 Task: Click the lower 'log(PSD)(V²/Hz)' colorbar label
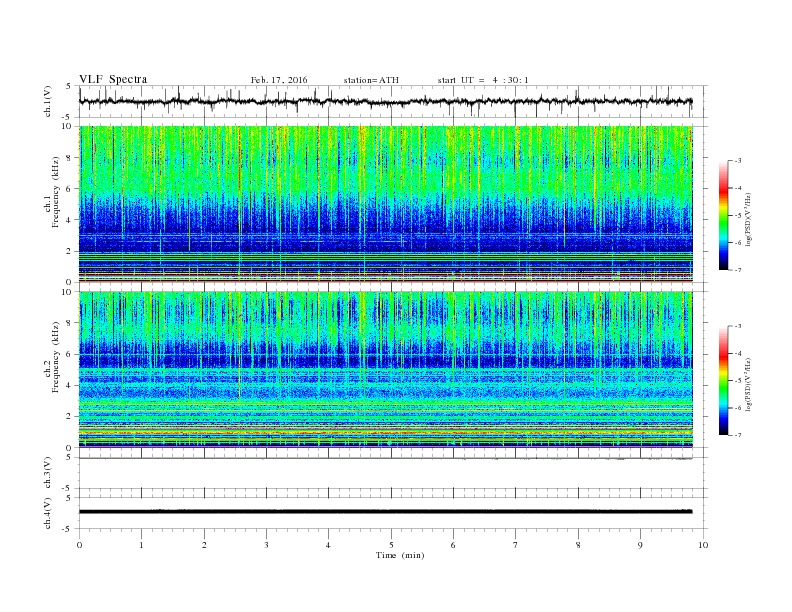pyautogui.click(x=748, y=384)
